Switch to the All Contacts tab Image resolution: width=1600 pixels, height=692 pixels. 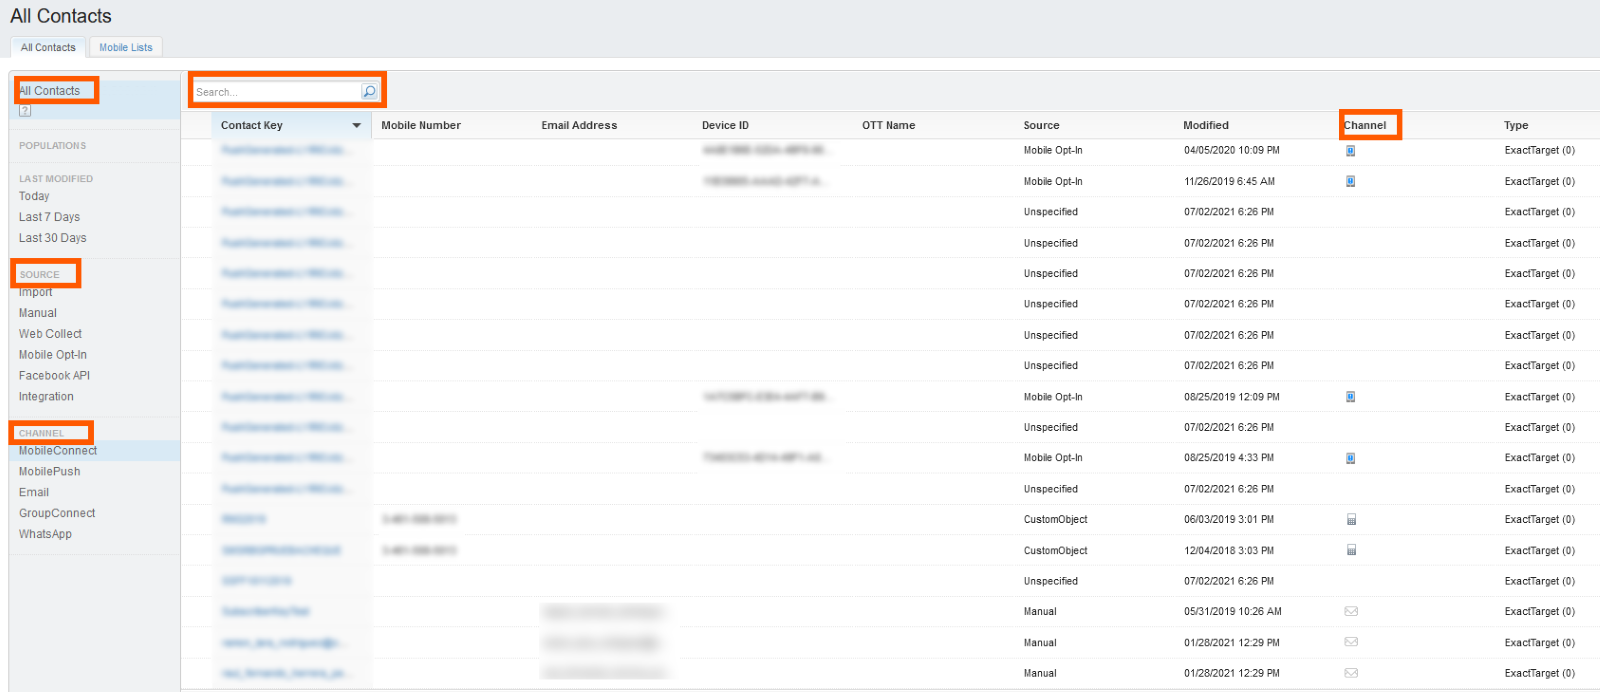coord(48,47)
